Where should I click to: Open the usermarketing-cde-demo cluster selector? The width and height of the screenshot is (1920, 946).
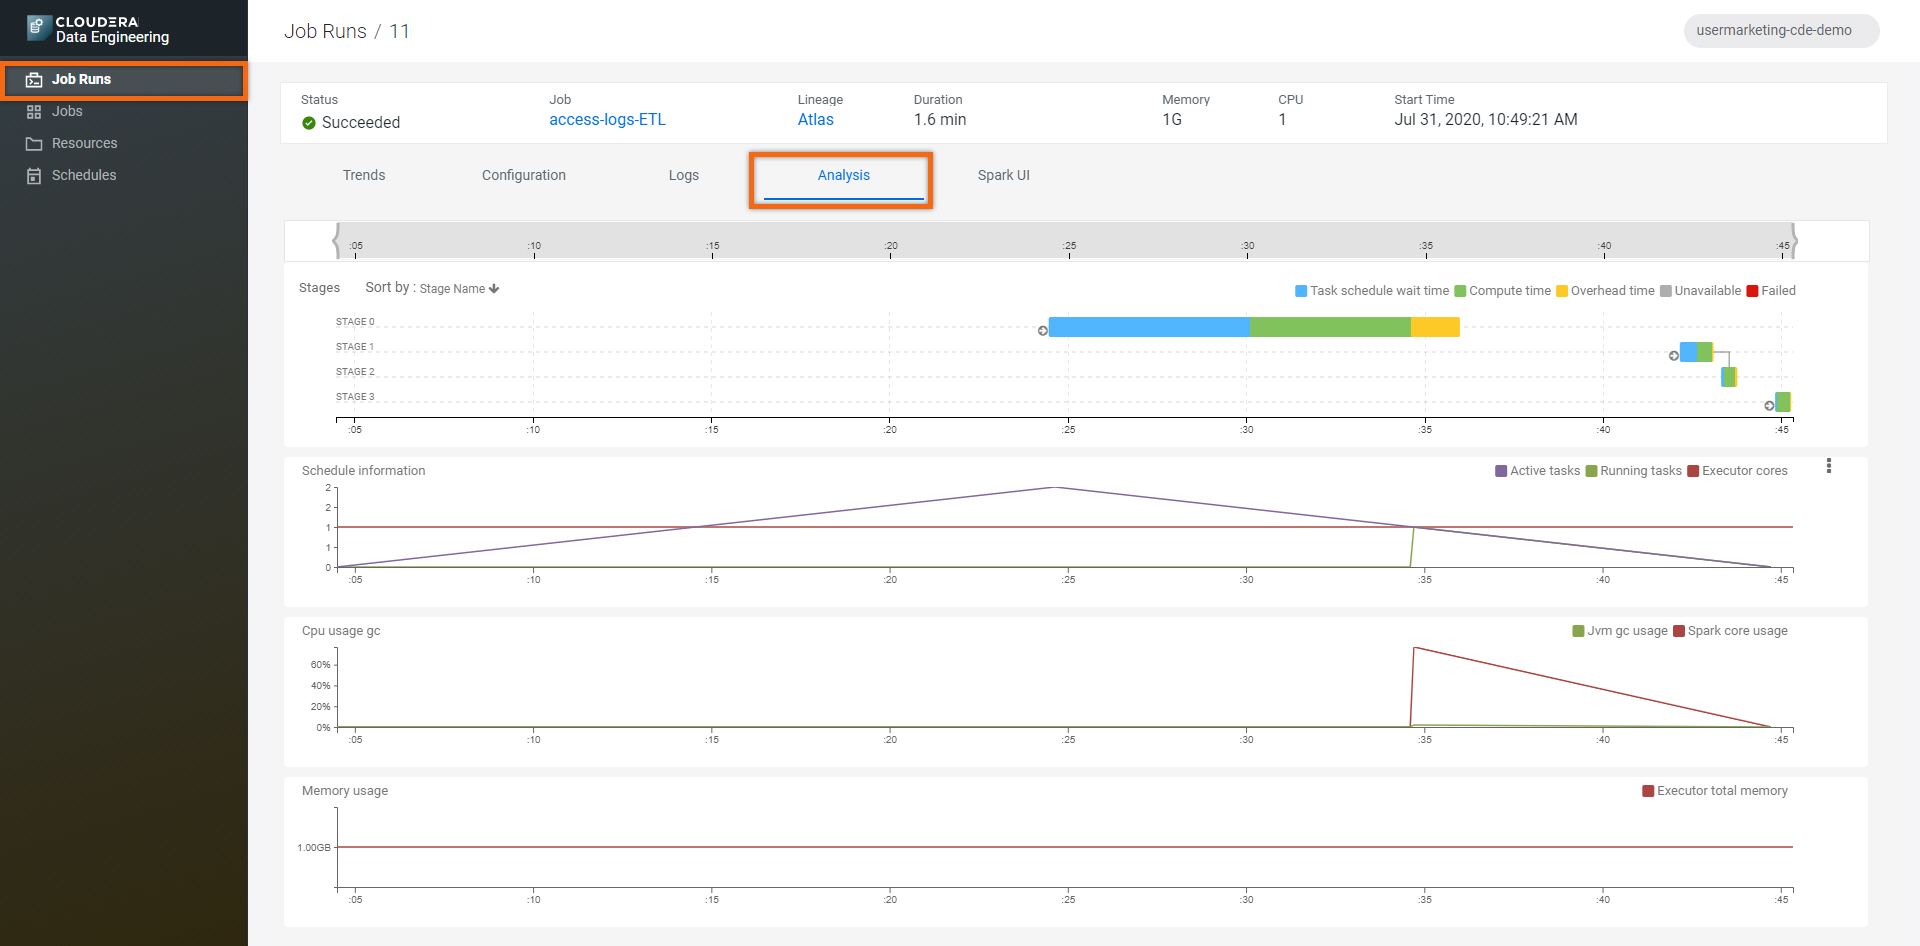pyautogui.click(x=1780, y=31)
